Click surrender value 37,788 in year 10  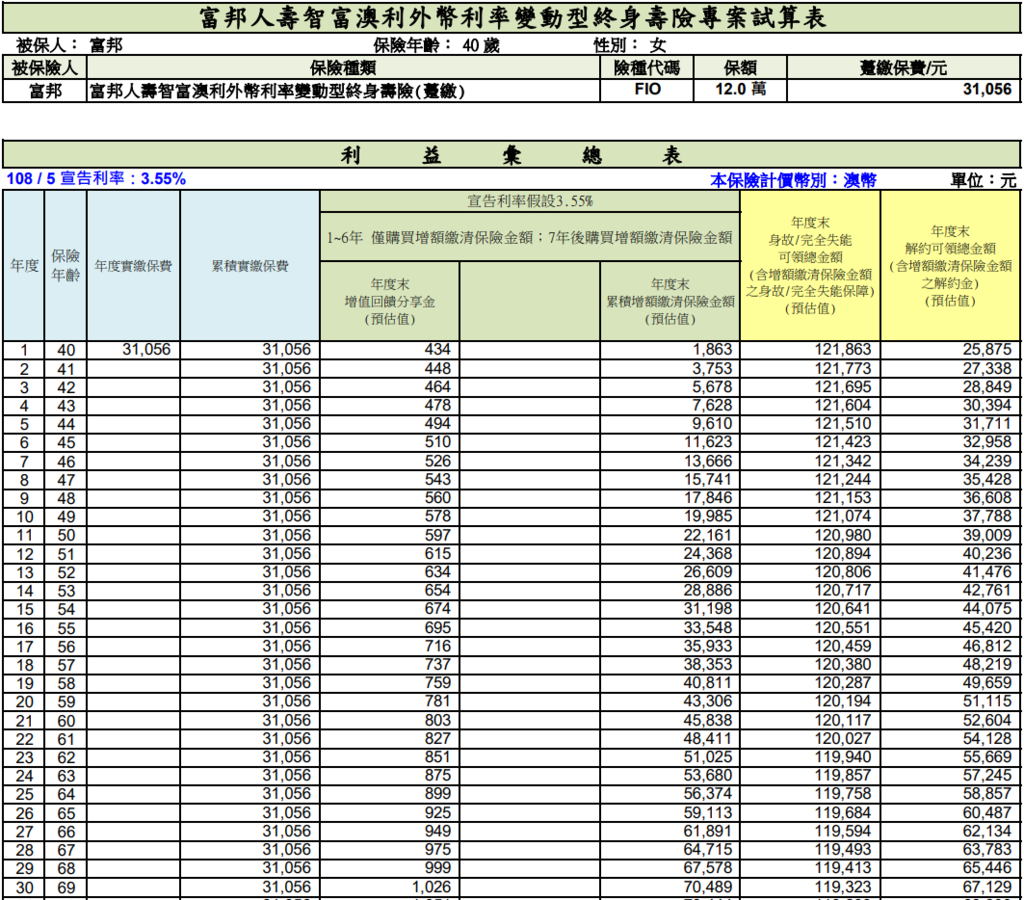click(987, 516)
